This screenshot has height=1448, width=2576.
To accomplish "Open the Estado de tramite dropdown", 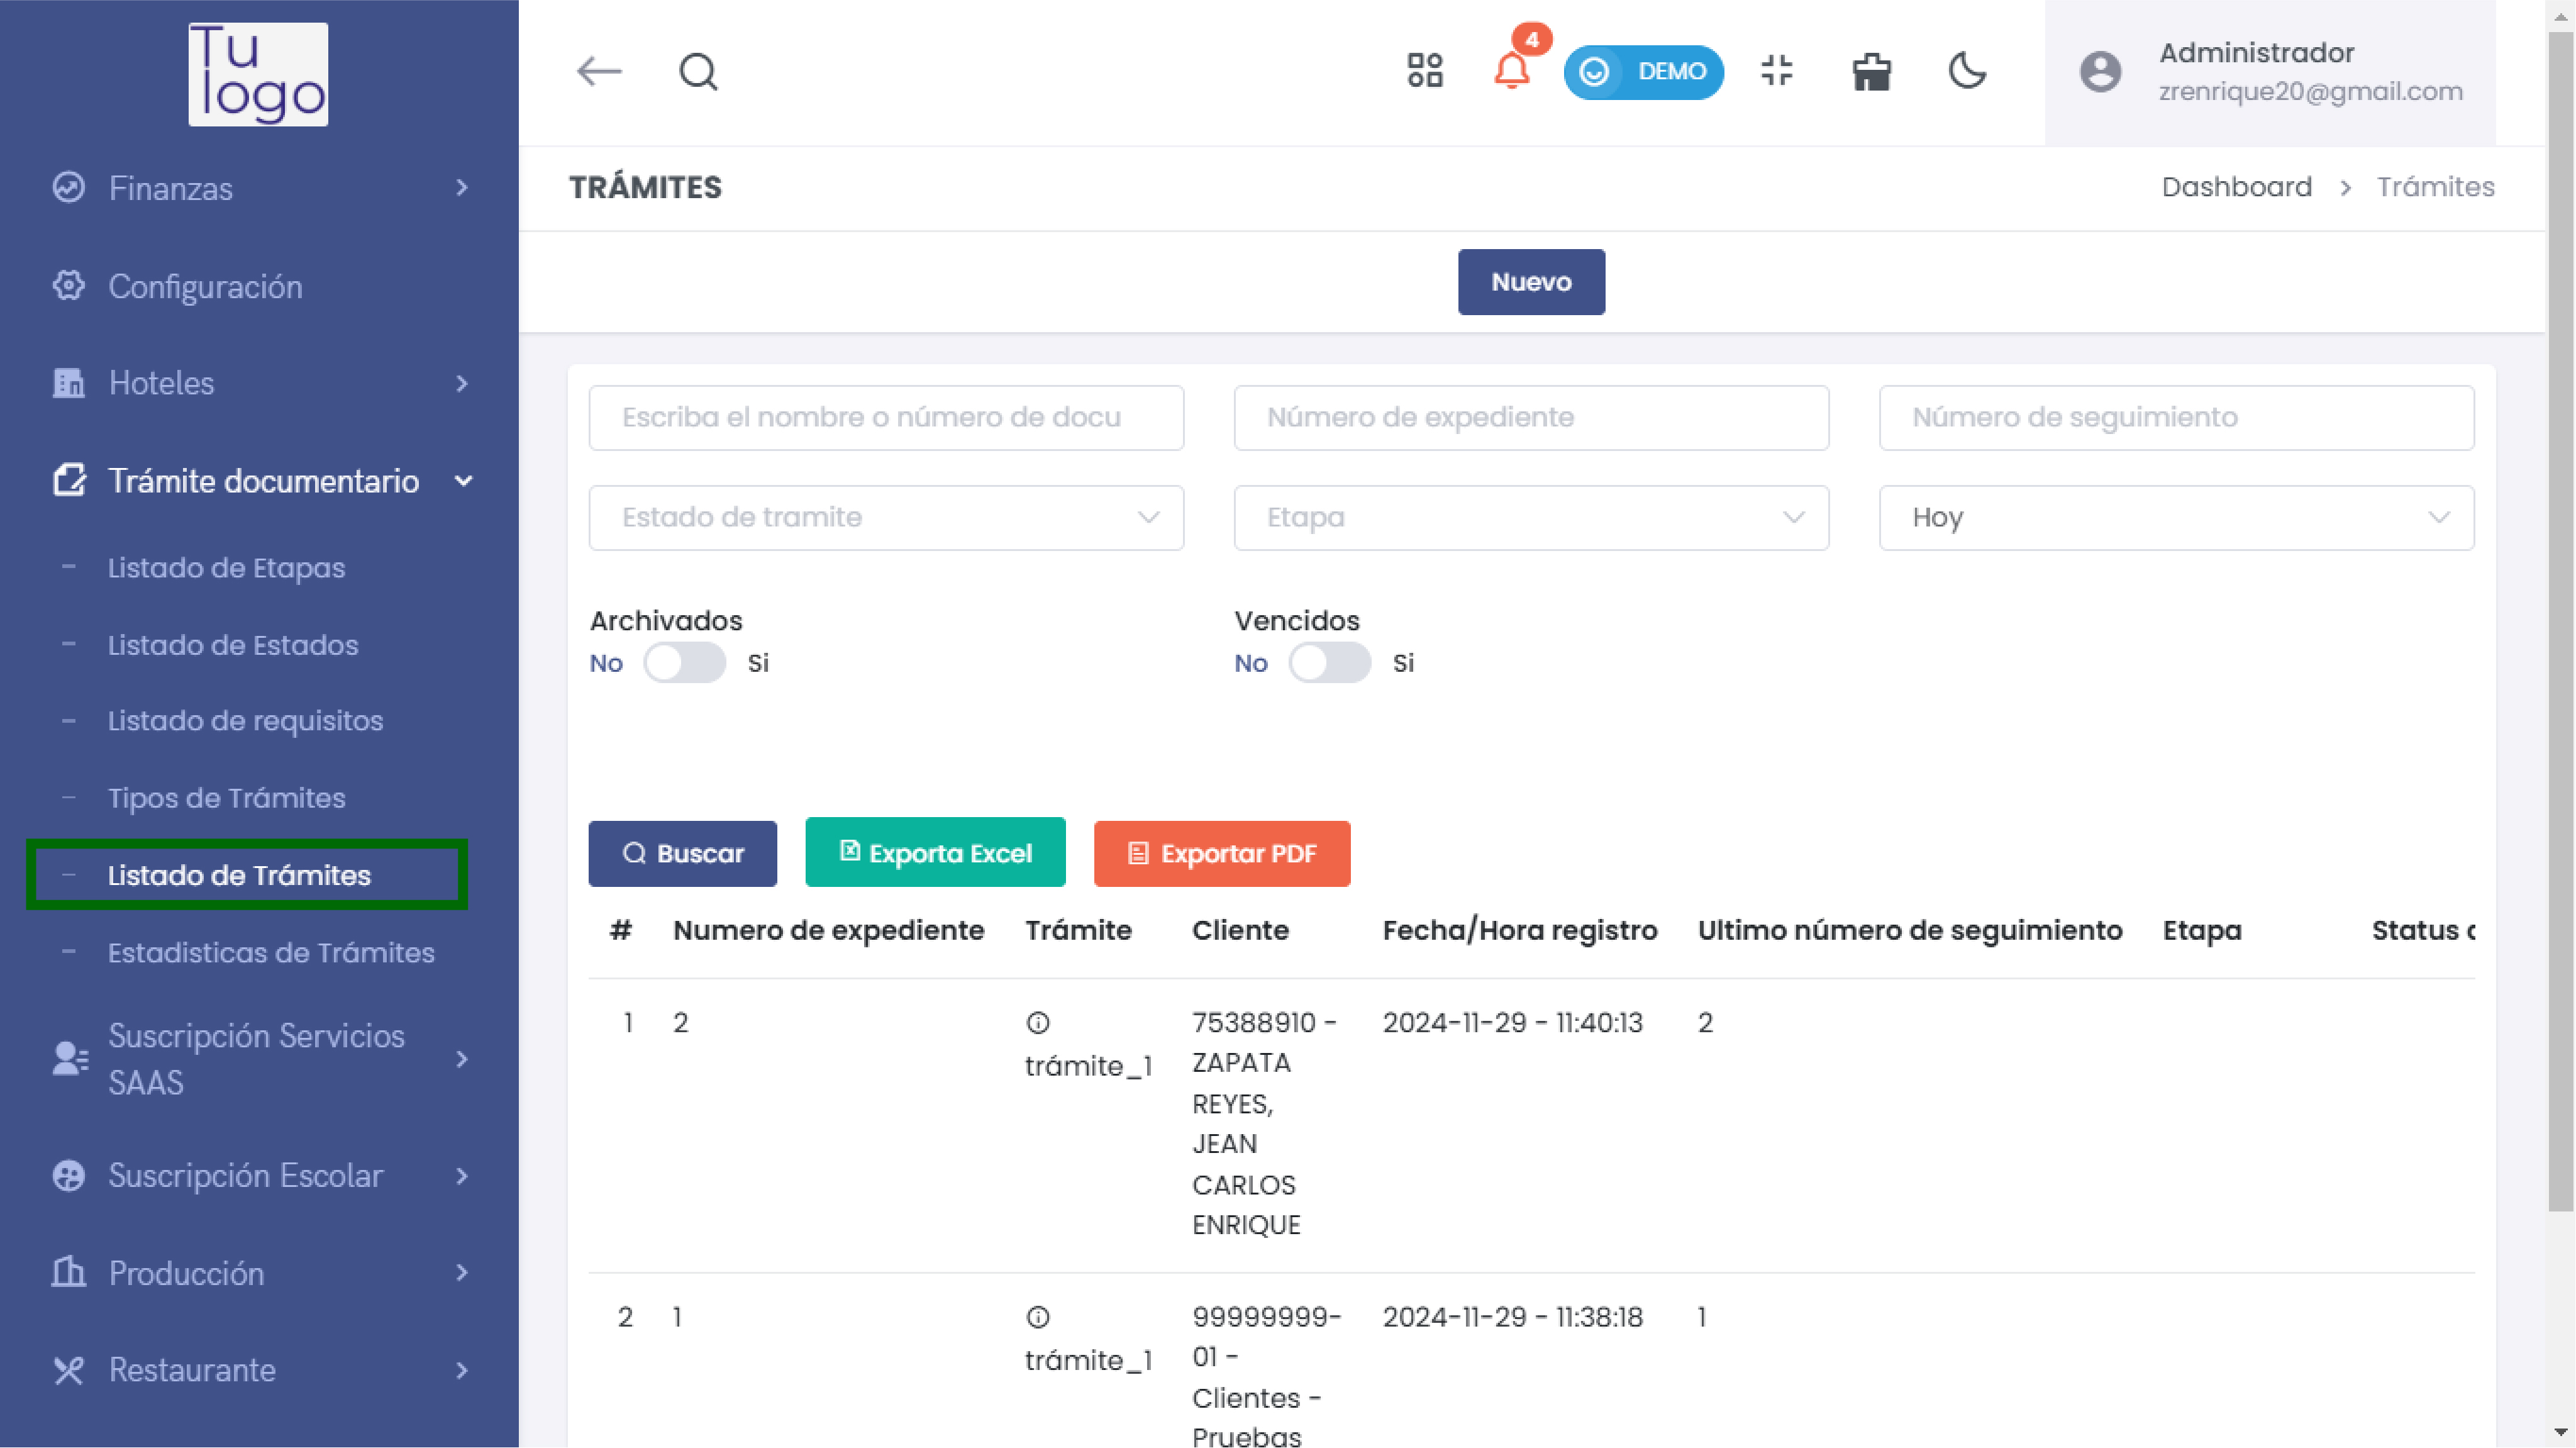I will coord(886,518).
